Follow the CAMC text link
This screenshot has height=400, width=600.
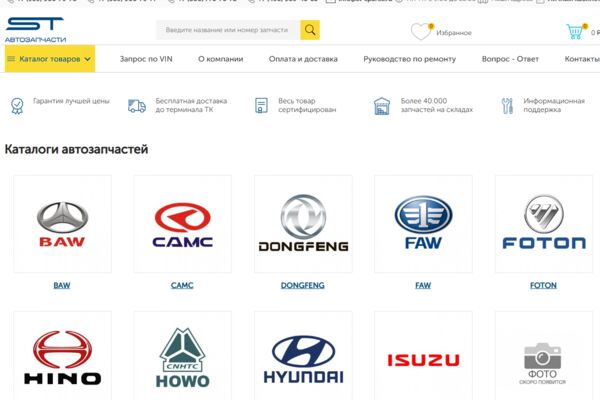[x=182, y=285]
